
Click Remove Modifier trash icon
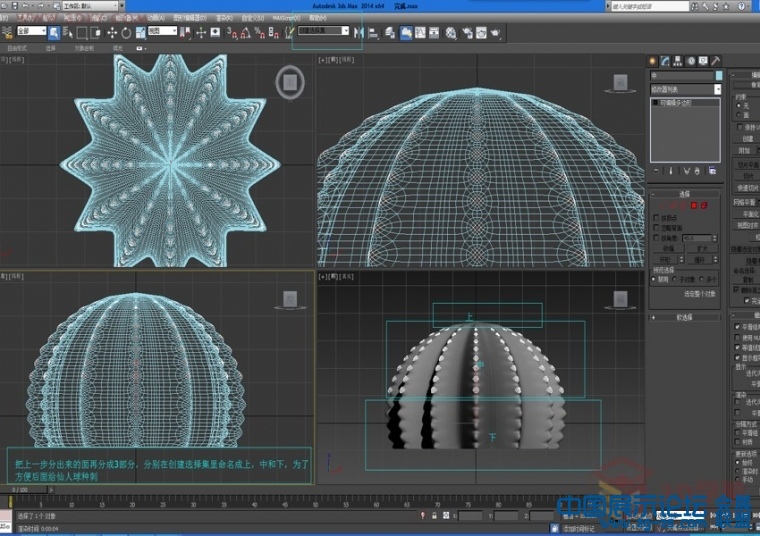coord(697,171)
